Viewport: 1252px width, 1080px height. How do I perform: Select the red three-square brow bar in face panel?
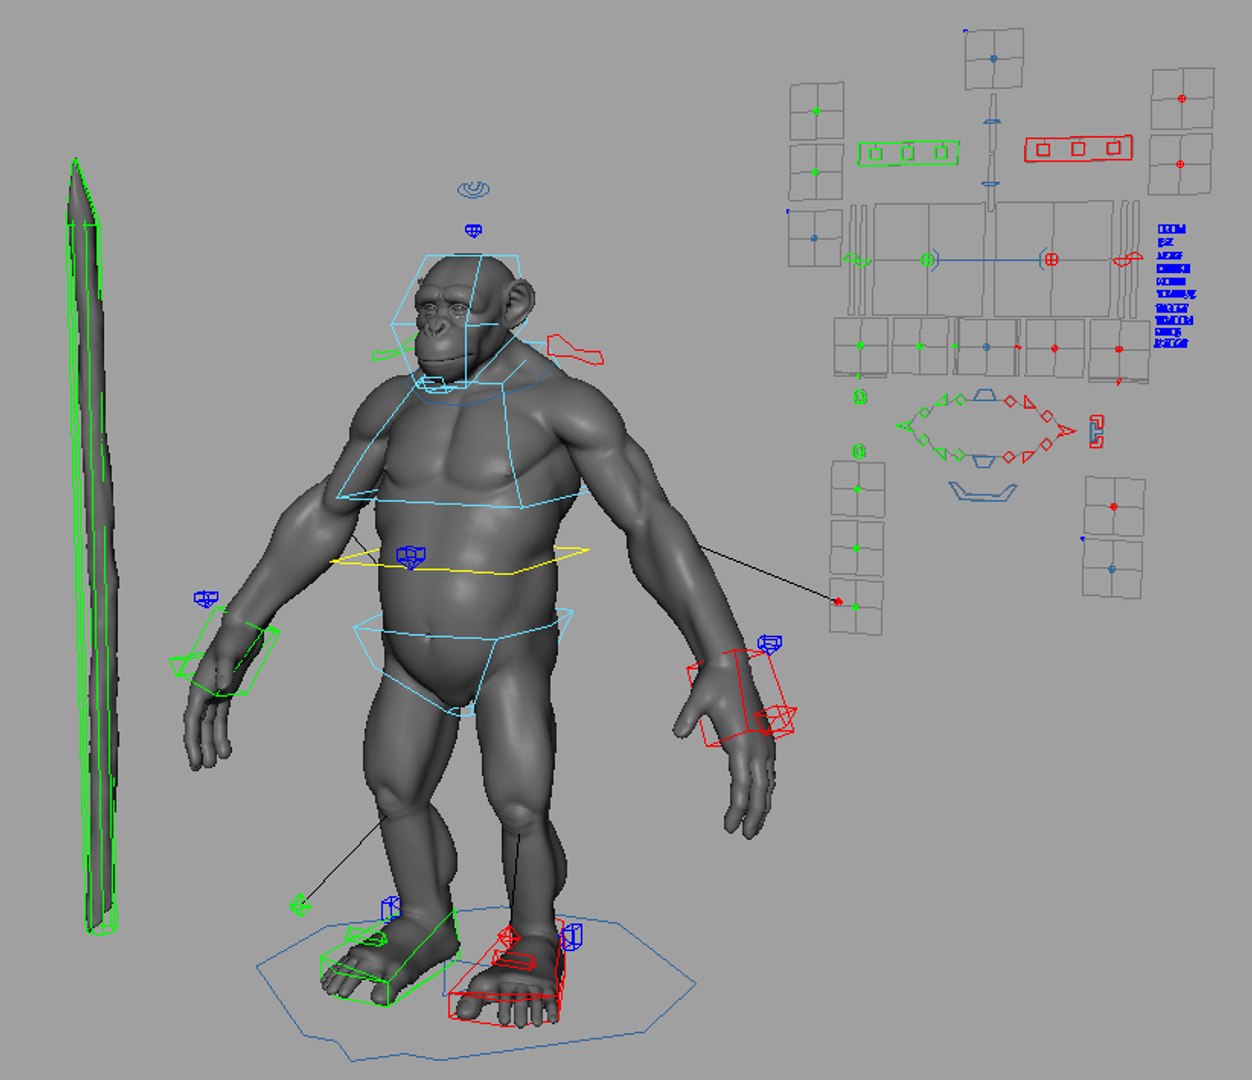(1078, 149)
